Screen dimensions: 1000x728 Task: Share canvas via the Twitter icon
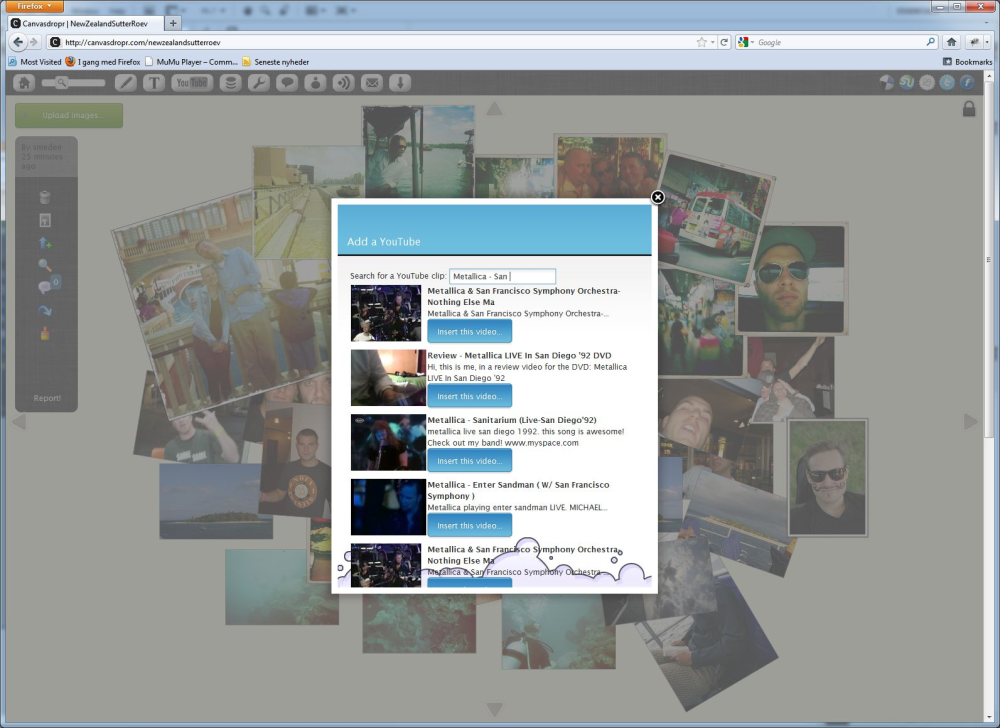[x=947, y=83]
